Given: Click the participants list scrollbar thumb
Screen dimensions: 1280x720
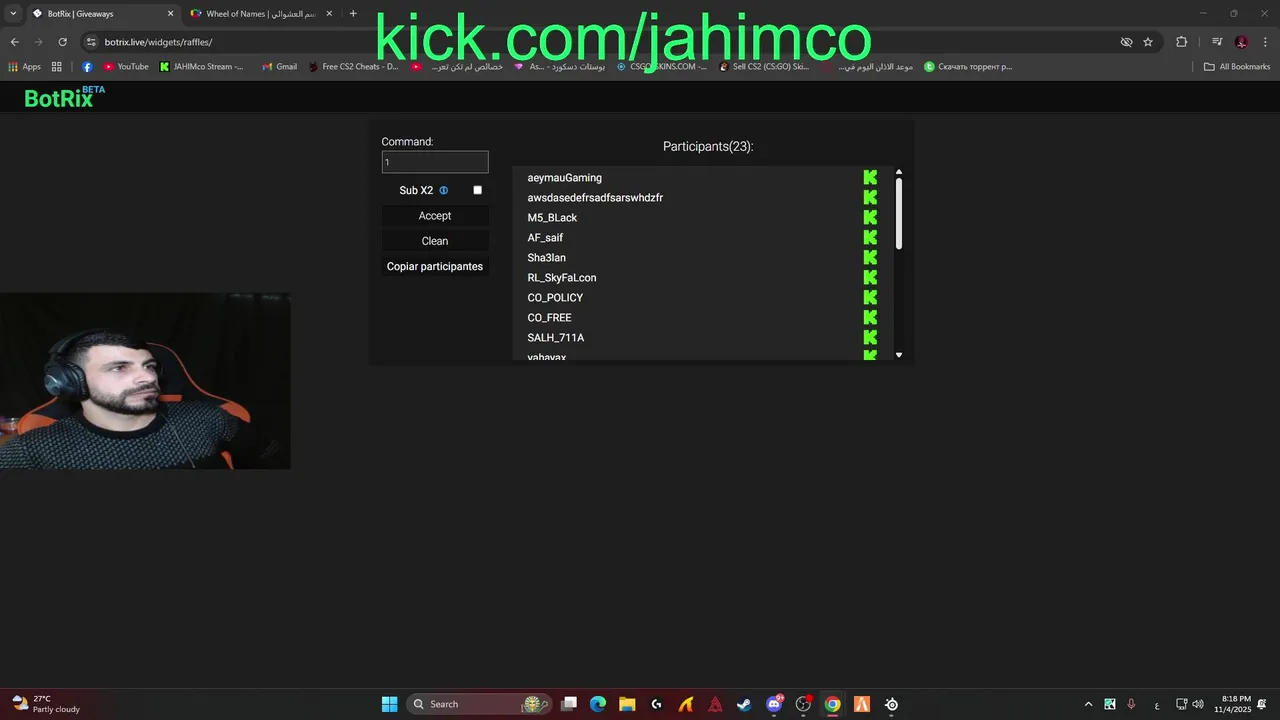Looking at the screenshot, I should tap(899, 214).
